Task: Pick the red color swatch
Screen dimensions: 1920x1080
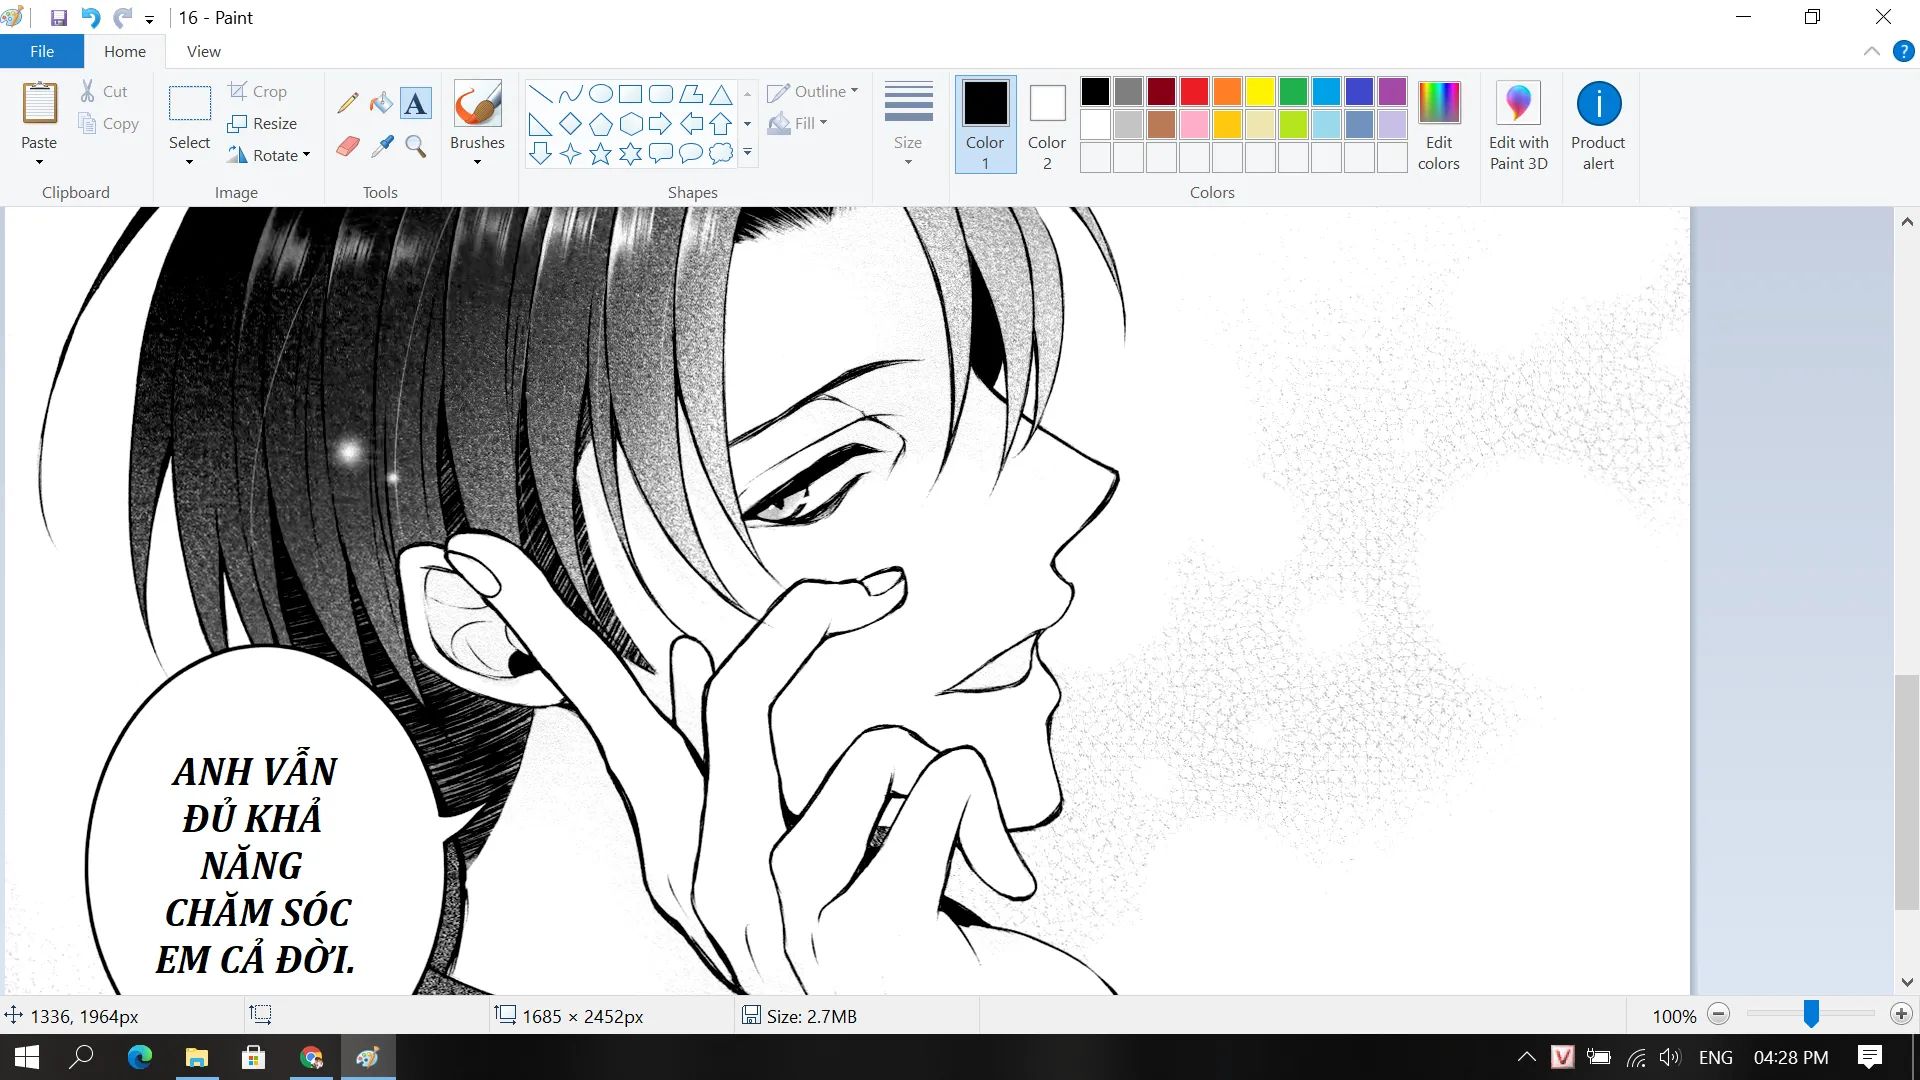Action: [x=1194, y=92]
